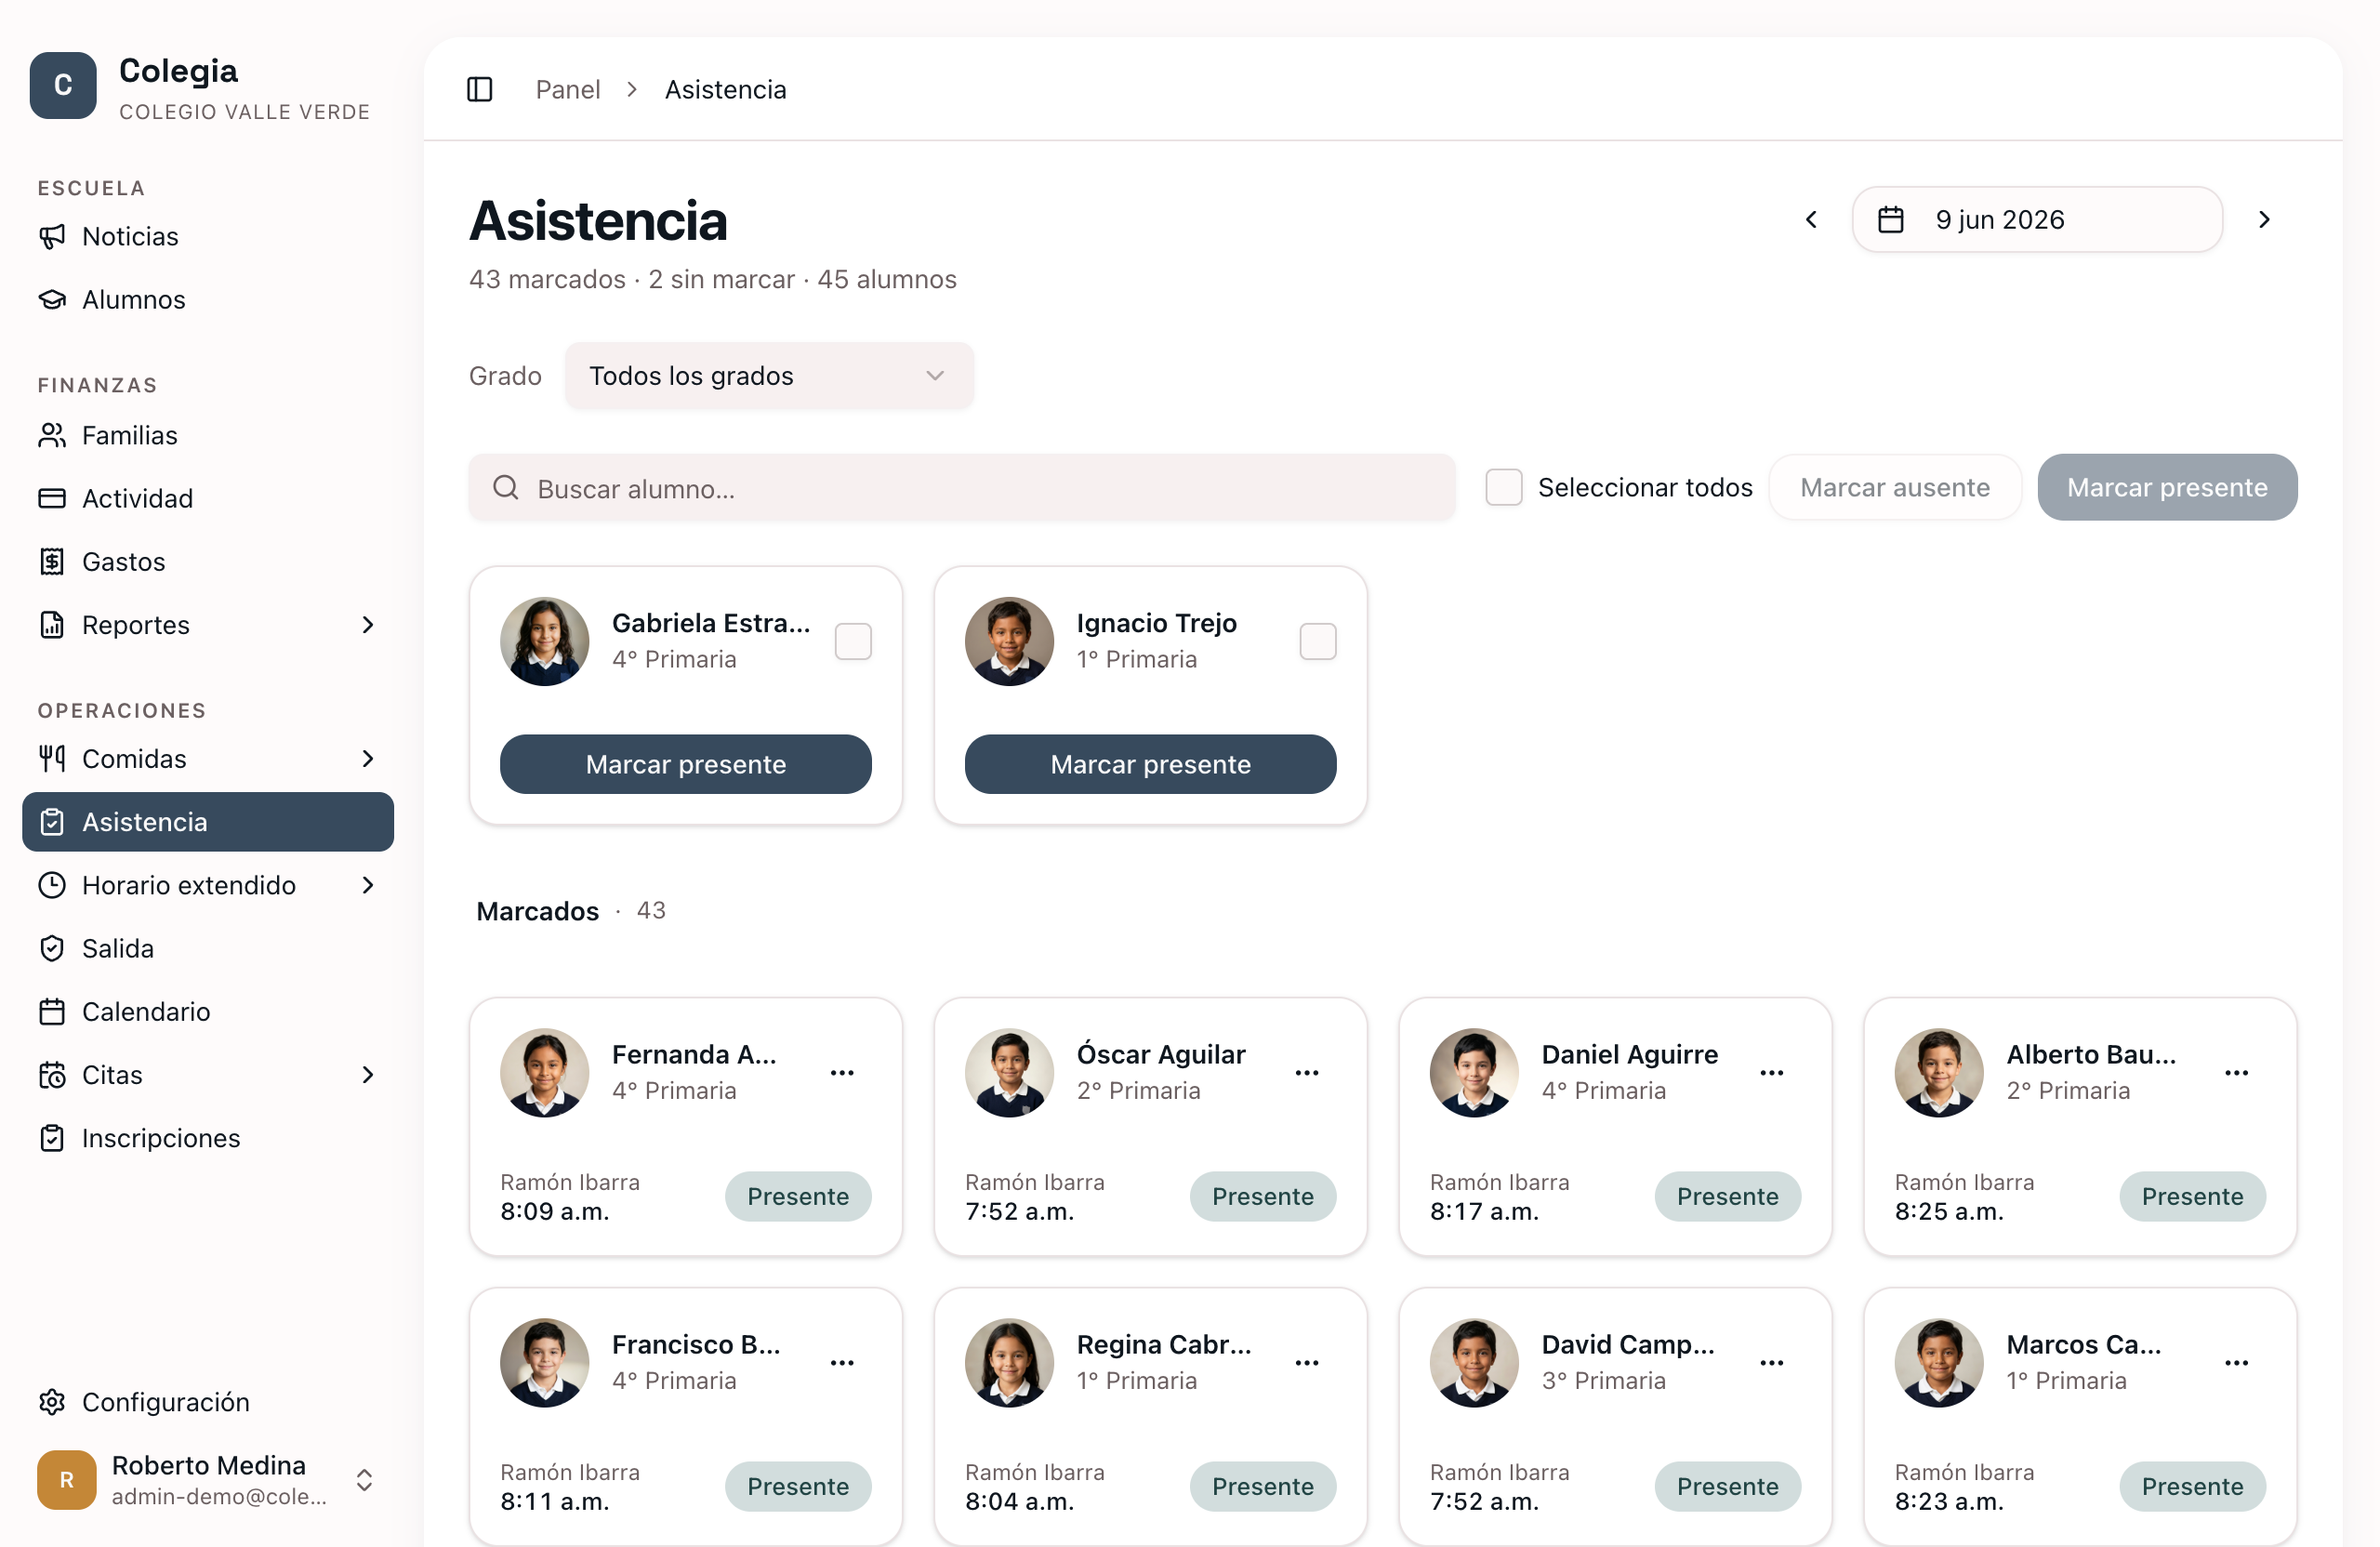
Task: Follow the Panel breadcrumb link
Action: 568,90
